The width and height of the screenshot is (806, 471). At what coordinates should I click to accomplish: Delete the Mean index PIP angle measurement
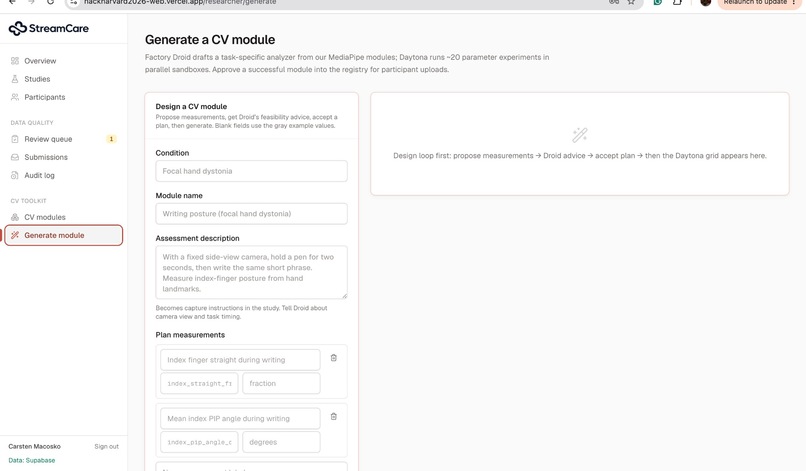334,416
